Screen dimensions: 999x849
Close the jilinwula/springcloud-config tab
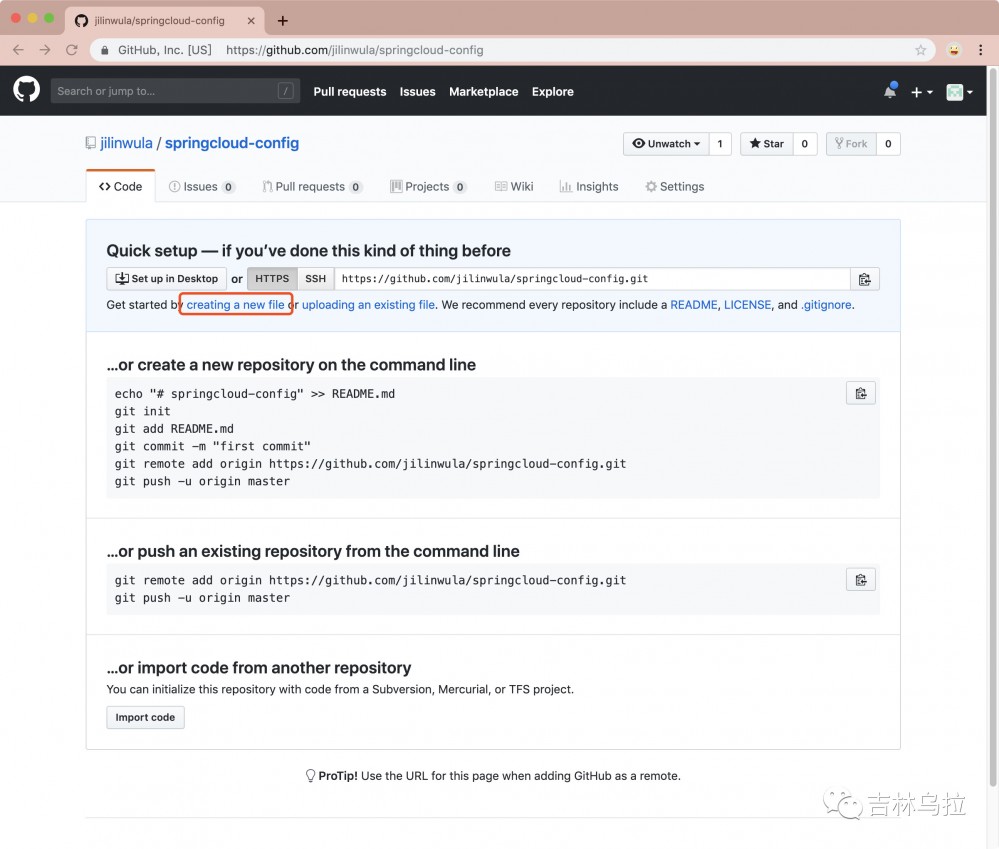click(251, 21)
